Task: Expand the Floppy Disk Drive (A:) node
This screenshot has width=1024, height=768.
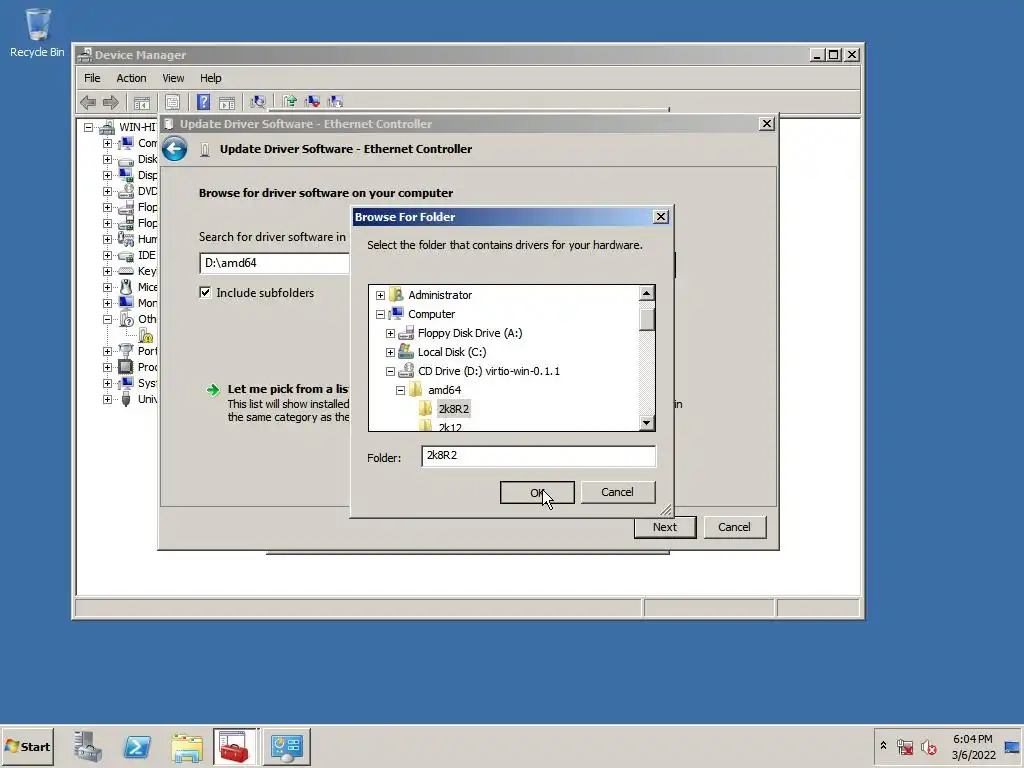Action: (x=390, y=333)
